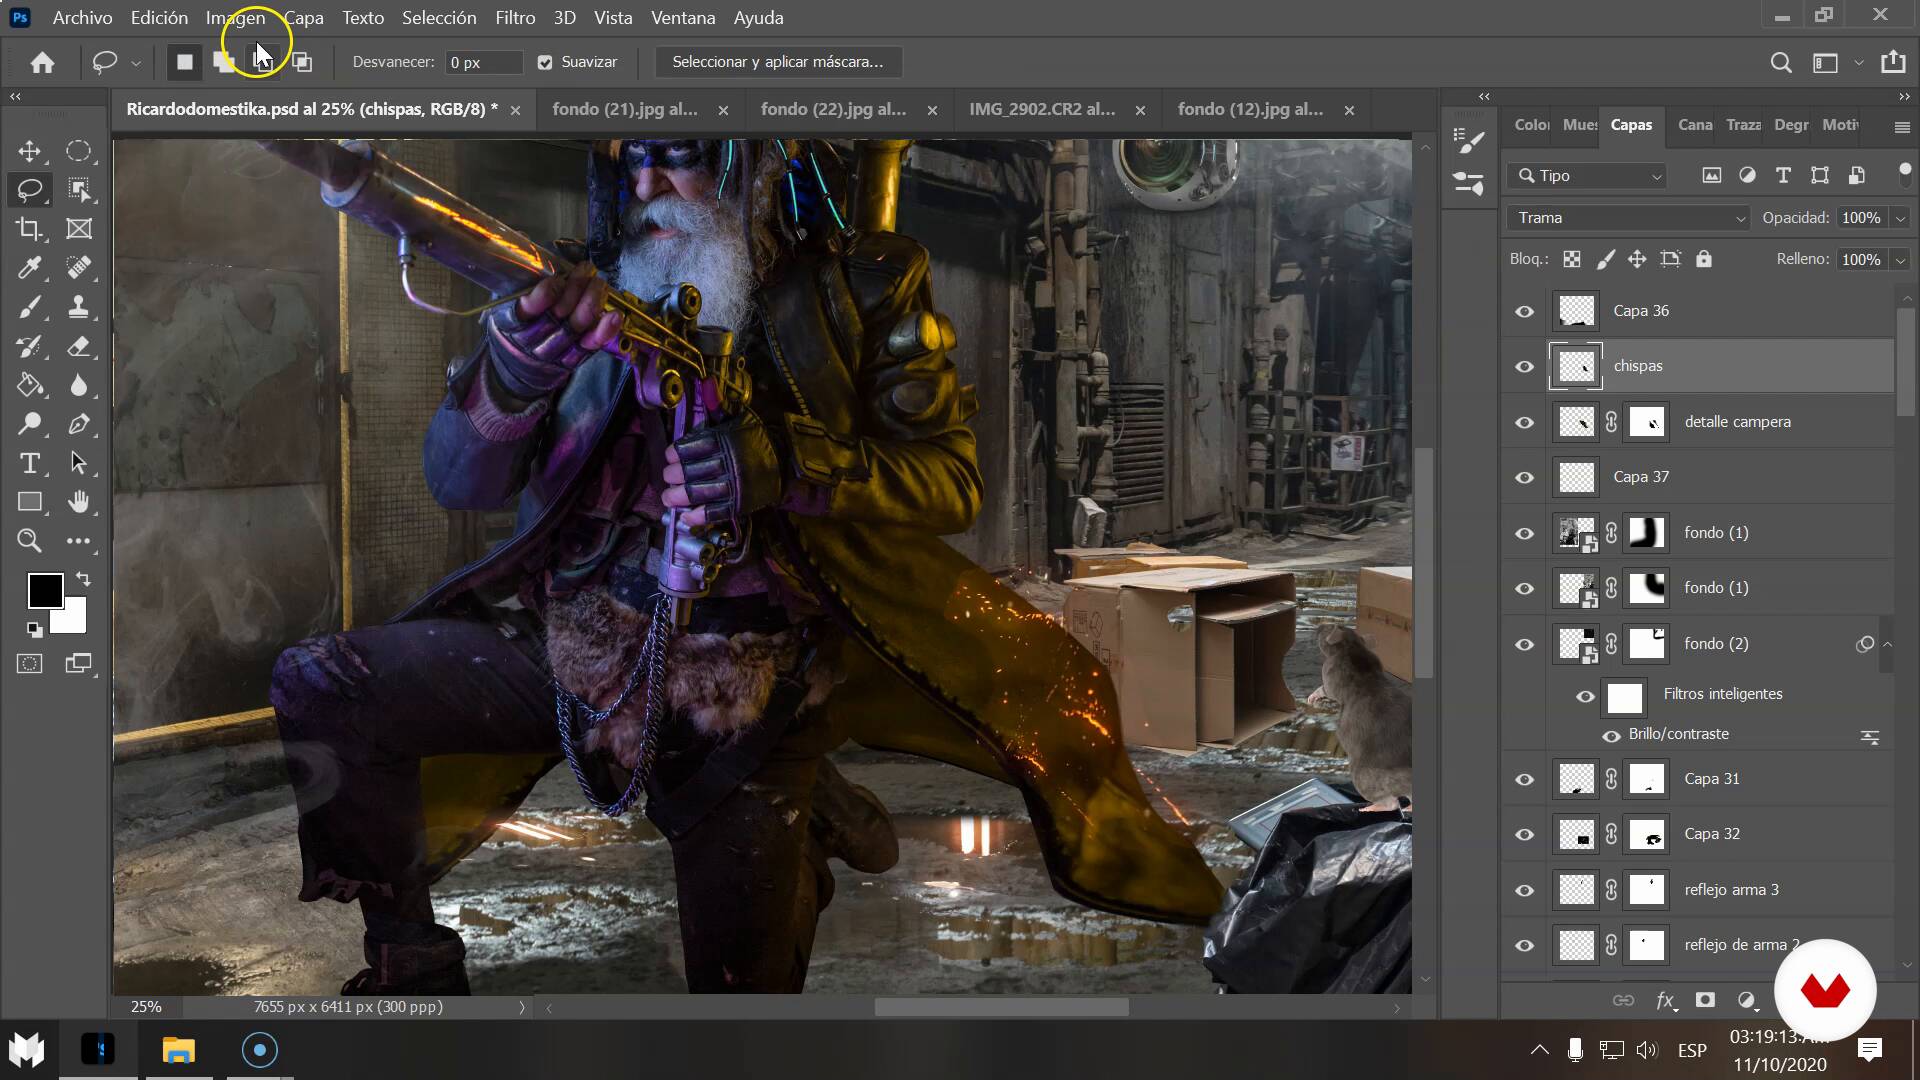
Task: Open the Opacidad slider dropdown
Action: point(1900,218)
